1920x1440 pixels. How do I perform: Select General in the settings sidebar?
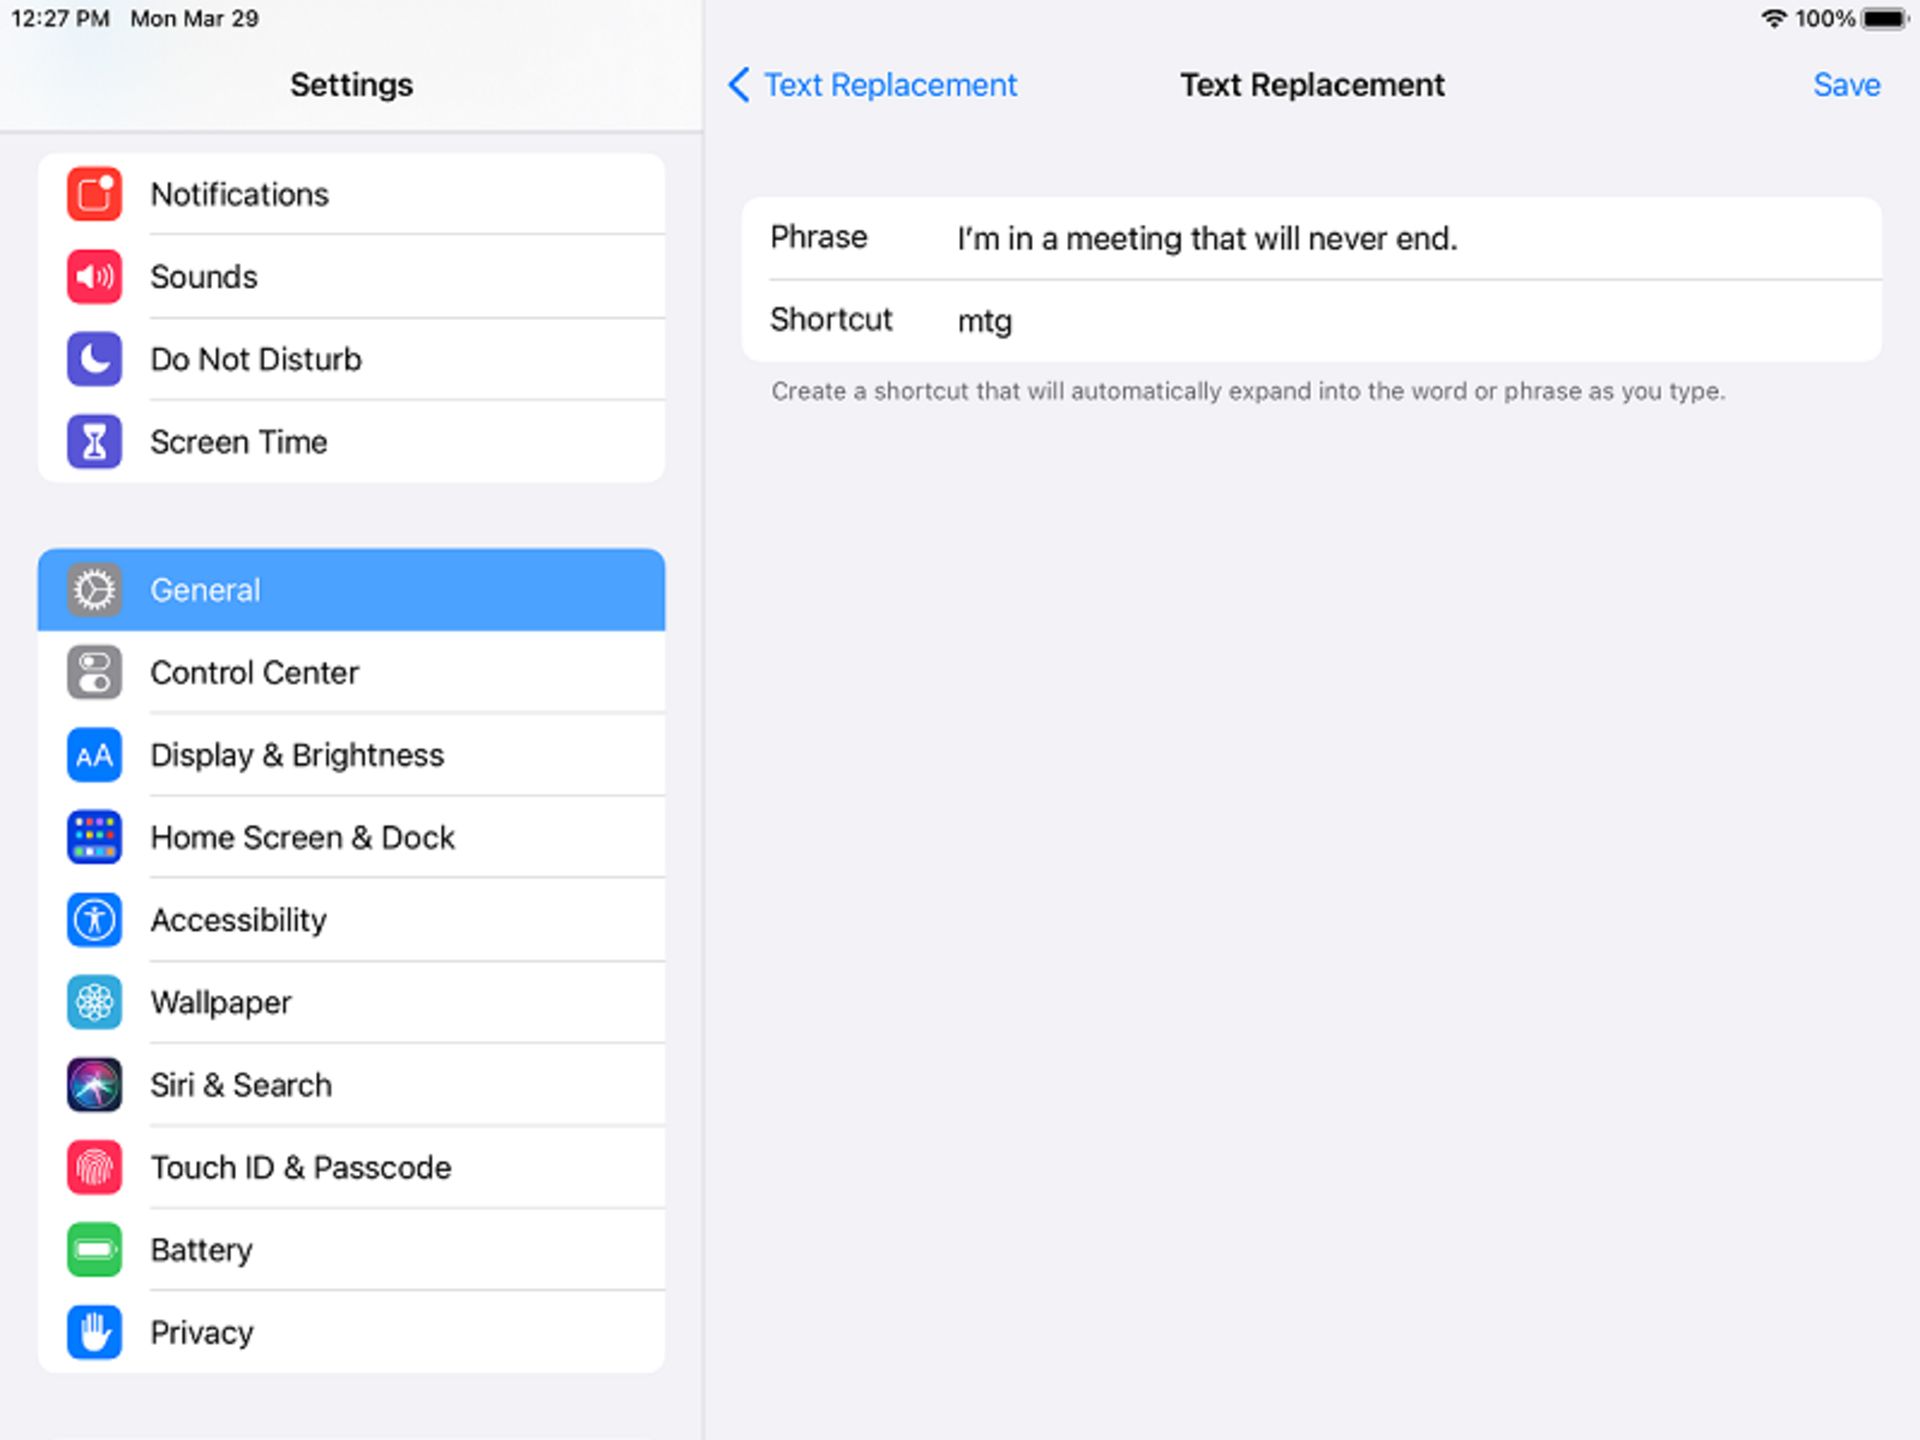350,590
